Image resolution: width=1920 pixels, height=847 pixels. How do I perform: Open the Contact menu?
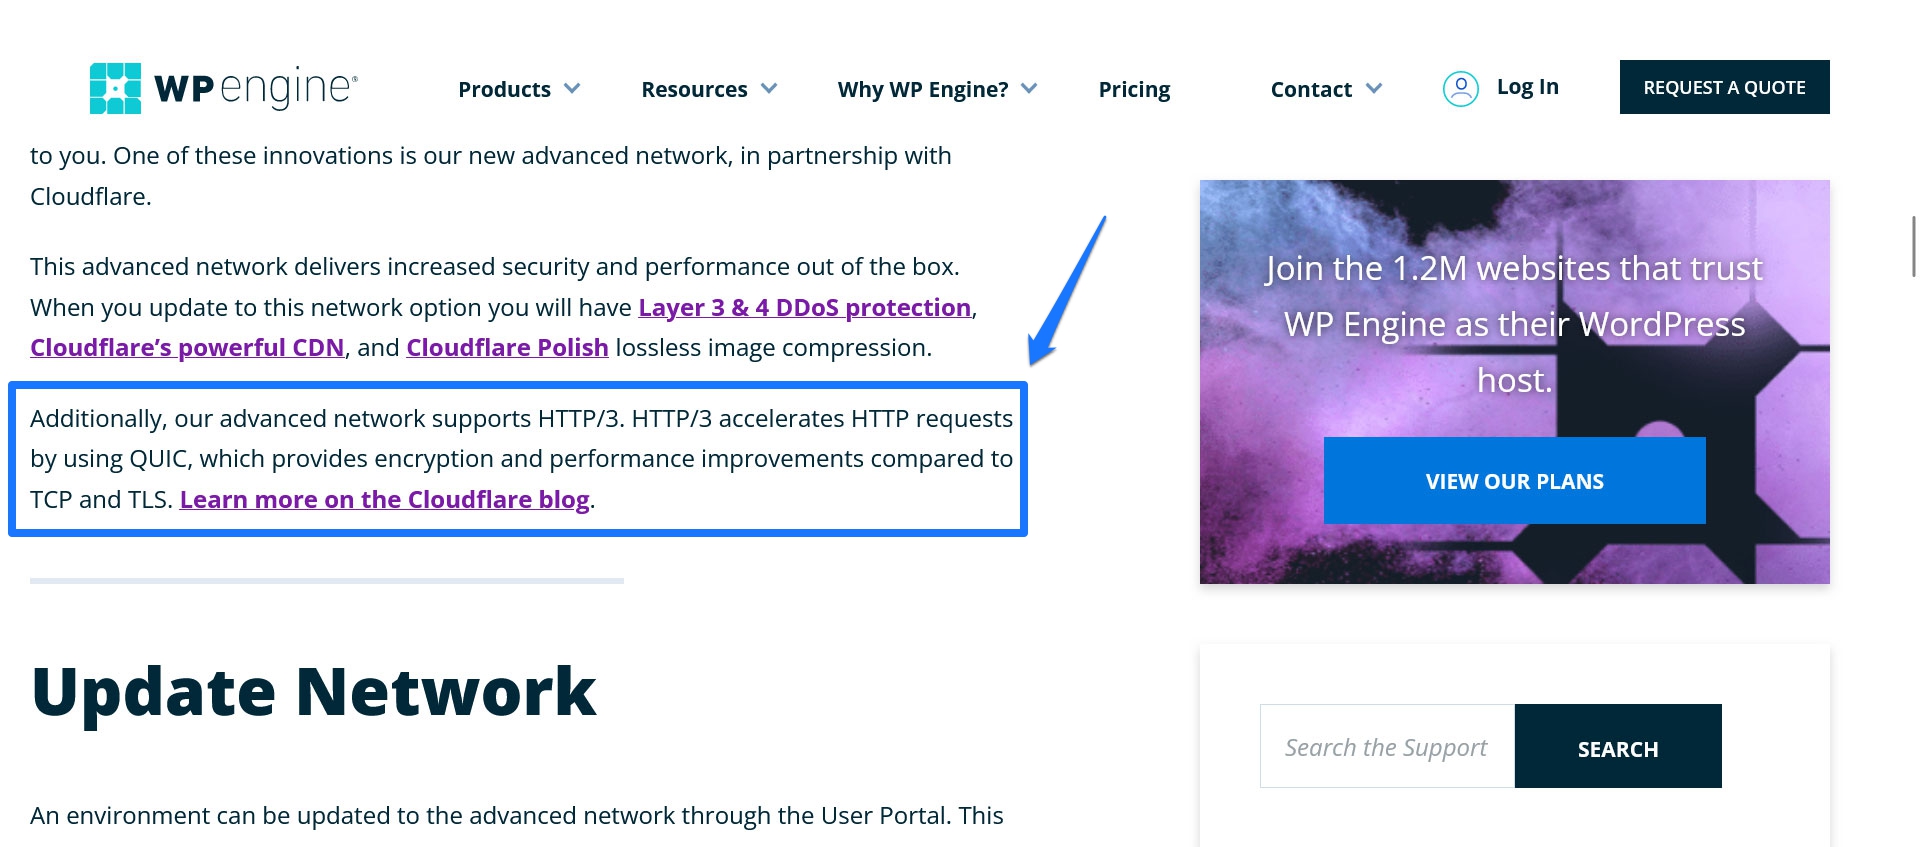click(1310, 90)
